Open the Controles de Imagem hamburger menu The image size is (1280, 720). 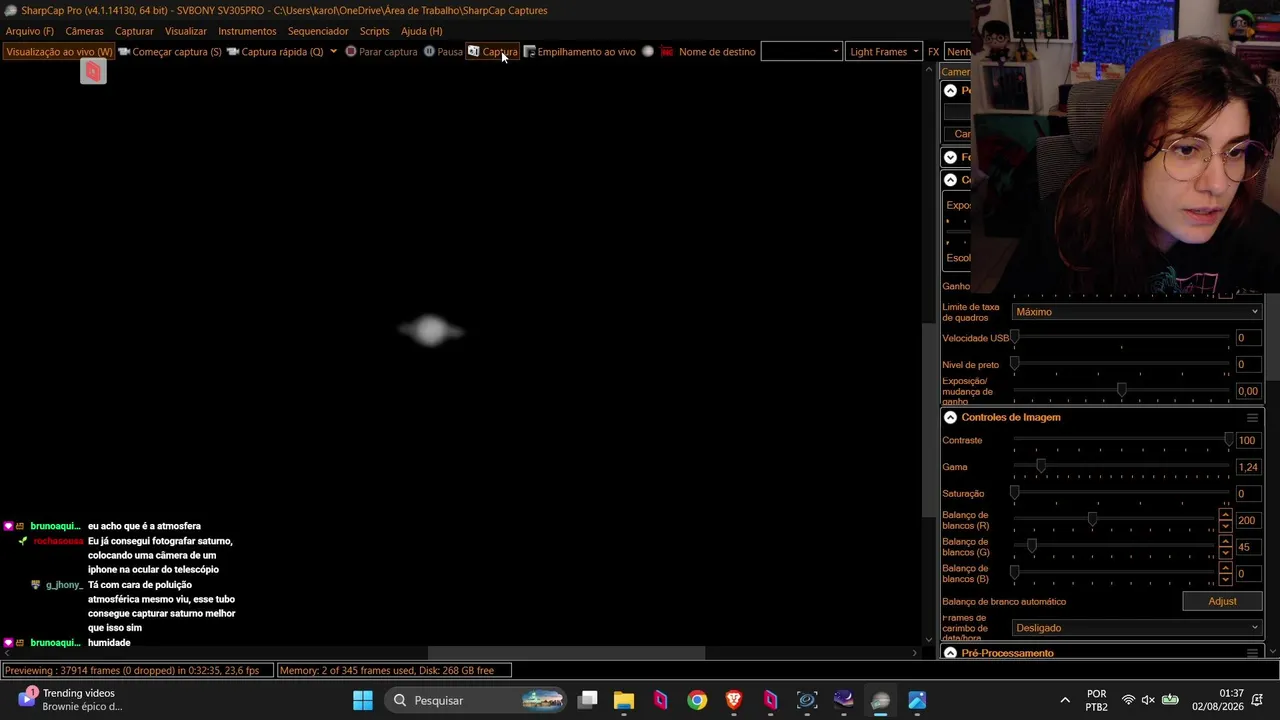pyautogui.click(x=1252, y=417)
